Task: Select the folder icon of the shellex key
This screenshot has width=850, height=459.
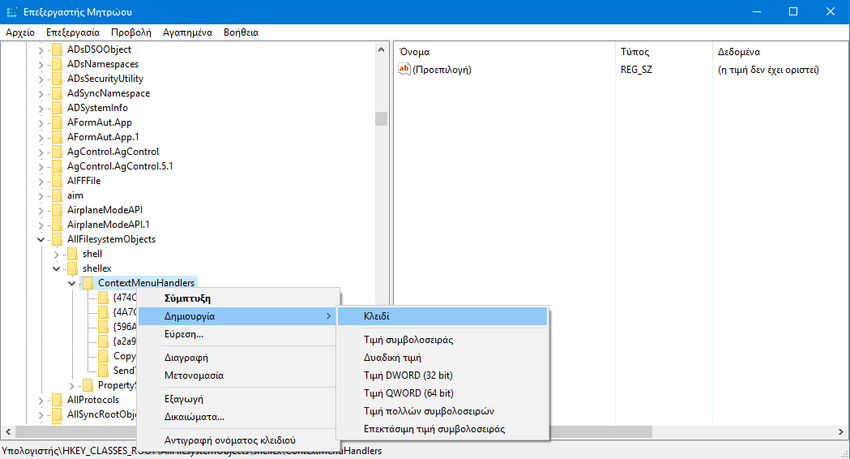Action: (72, 269)
